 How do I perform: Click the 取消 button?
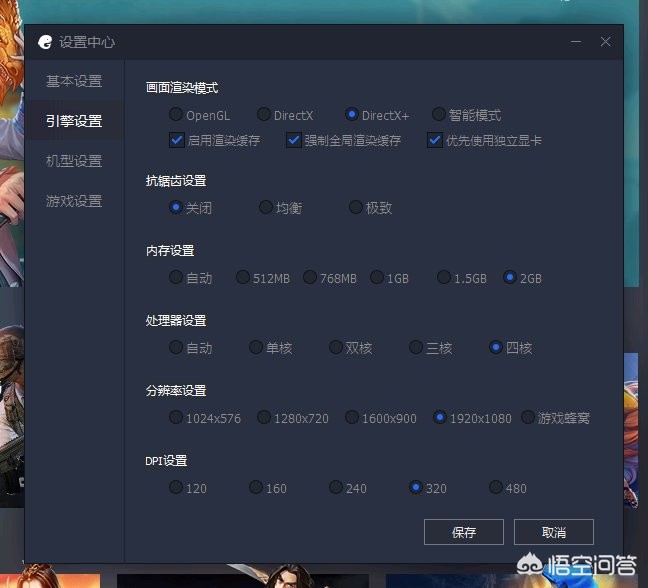click(554, 532)
